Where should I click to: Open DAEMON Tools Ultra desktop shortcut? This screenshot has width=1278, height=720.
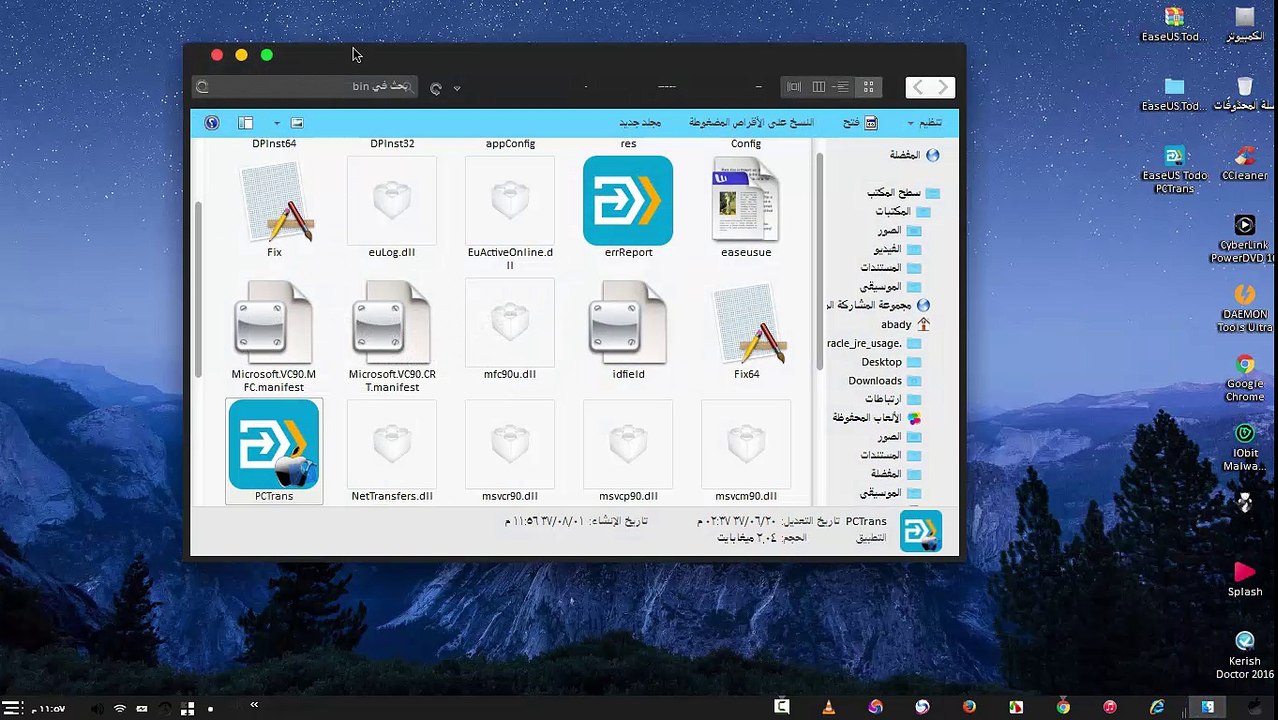(1245, 308)
